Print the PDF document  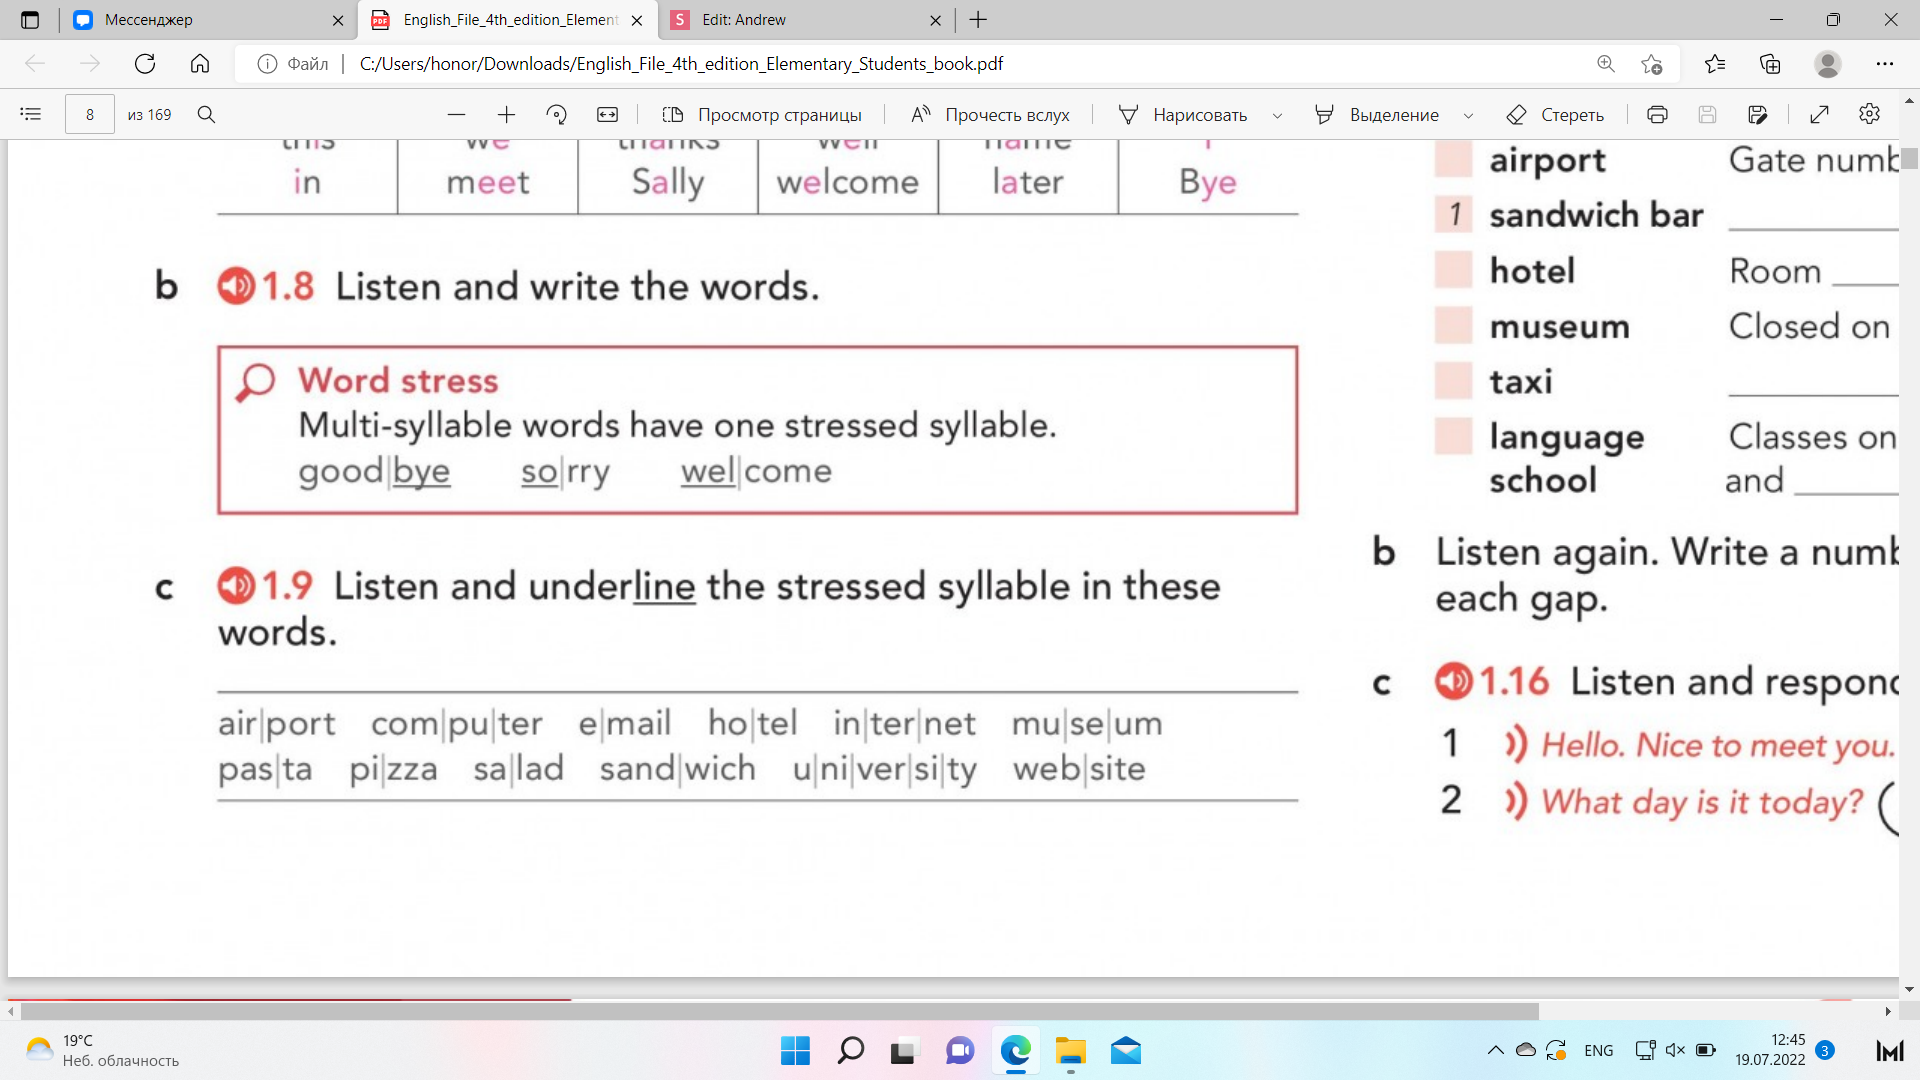[x=1657, y=114]
